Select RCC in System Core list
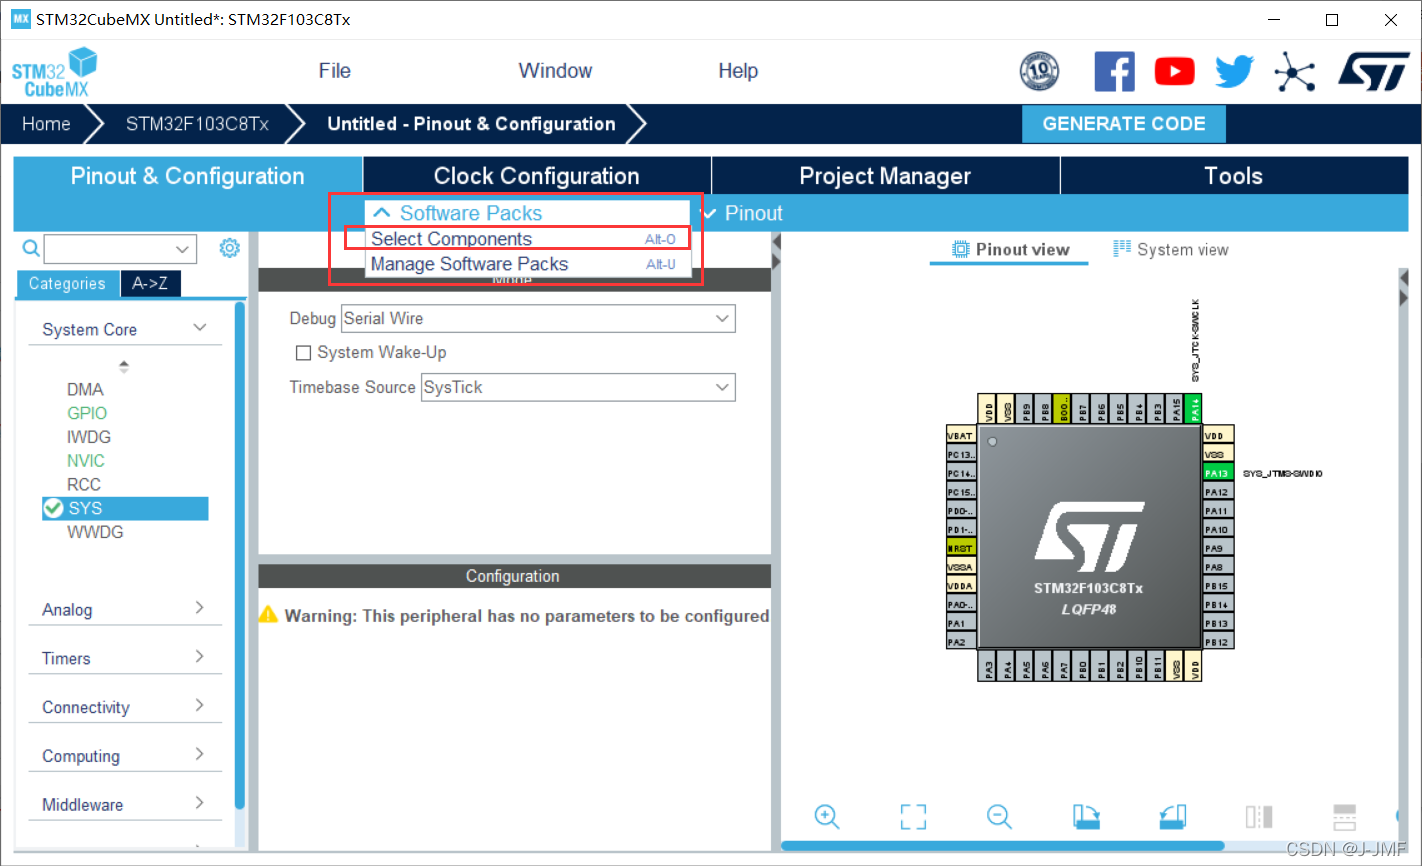1422x866 pixels. pos(84,484)
